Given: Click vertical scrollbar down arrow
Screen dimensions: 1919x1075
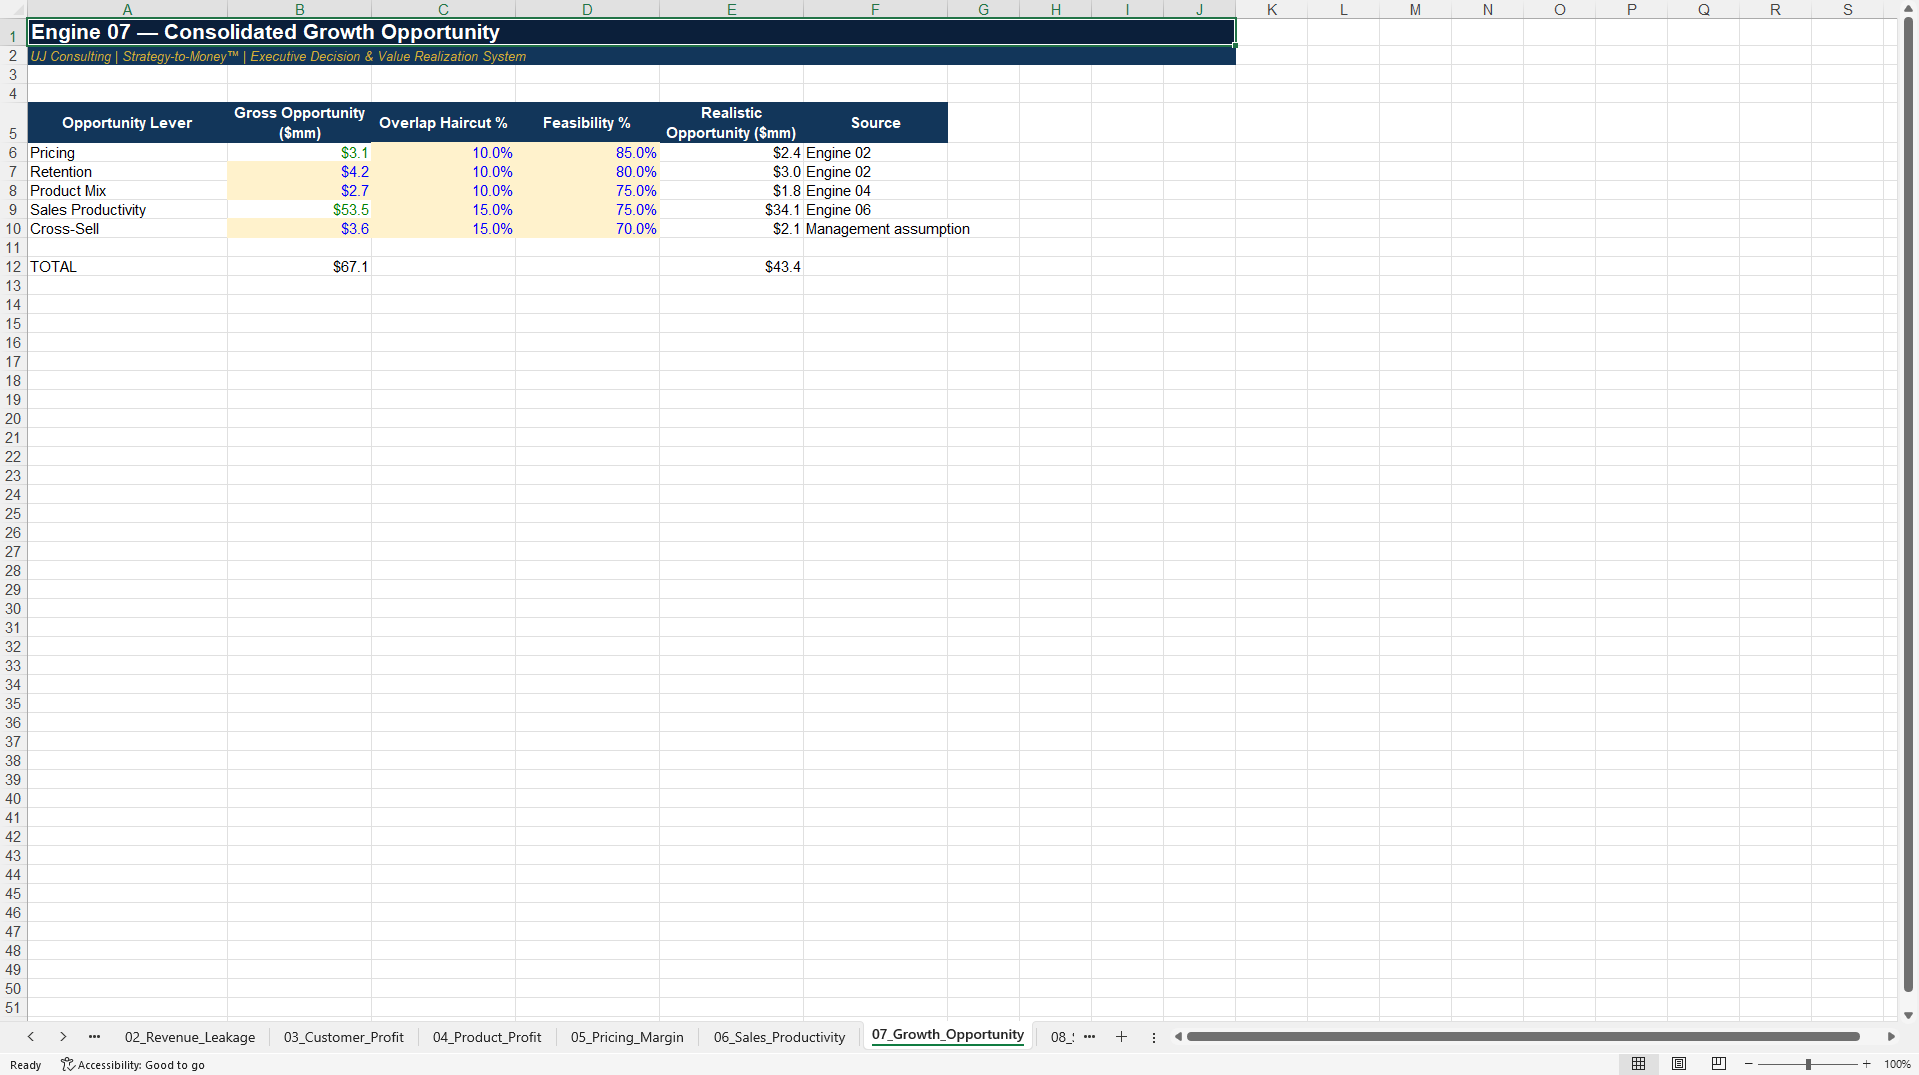Looking at the screenshot, I should pos(1908,1015).
